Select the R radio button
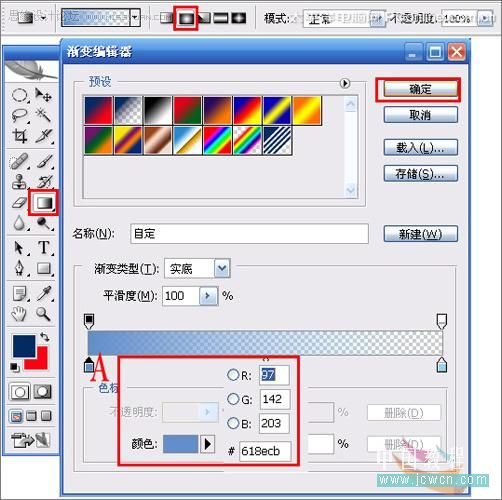Image resolution: width=502 pixels, height=500 pixels. pos(233,375)
